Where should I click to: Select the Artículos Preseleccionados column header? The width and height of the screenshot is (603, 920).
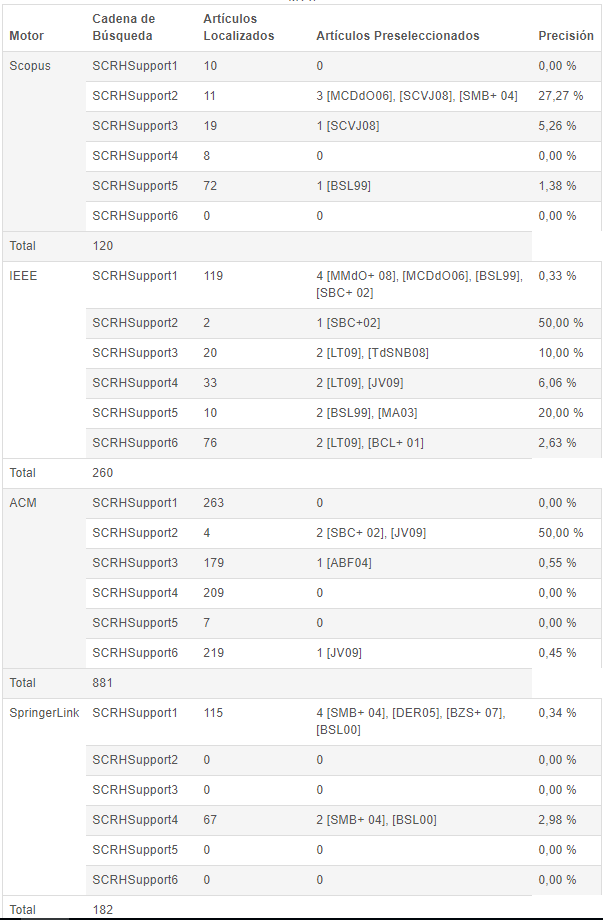coord(397,36)
